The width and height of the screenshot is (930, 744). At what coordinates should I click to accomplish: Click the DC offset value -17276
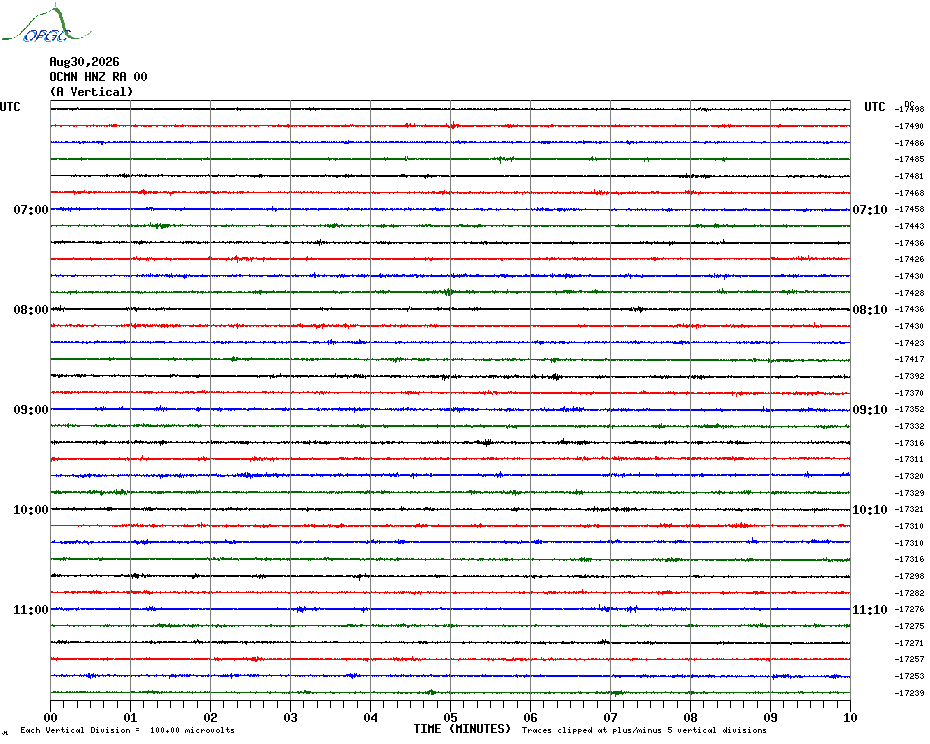[909, 609]
